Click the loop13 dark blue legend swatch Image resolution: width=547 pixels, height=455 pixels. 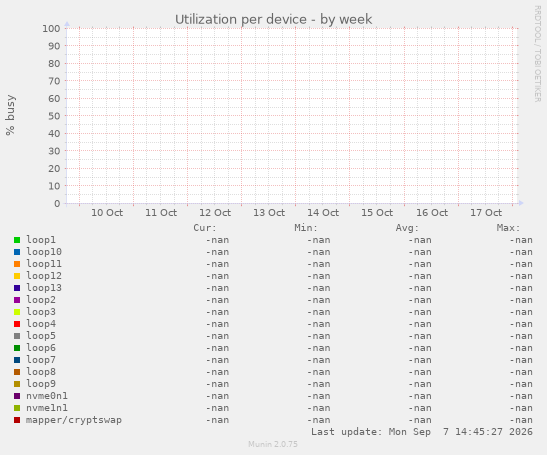[17, 288]
